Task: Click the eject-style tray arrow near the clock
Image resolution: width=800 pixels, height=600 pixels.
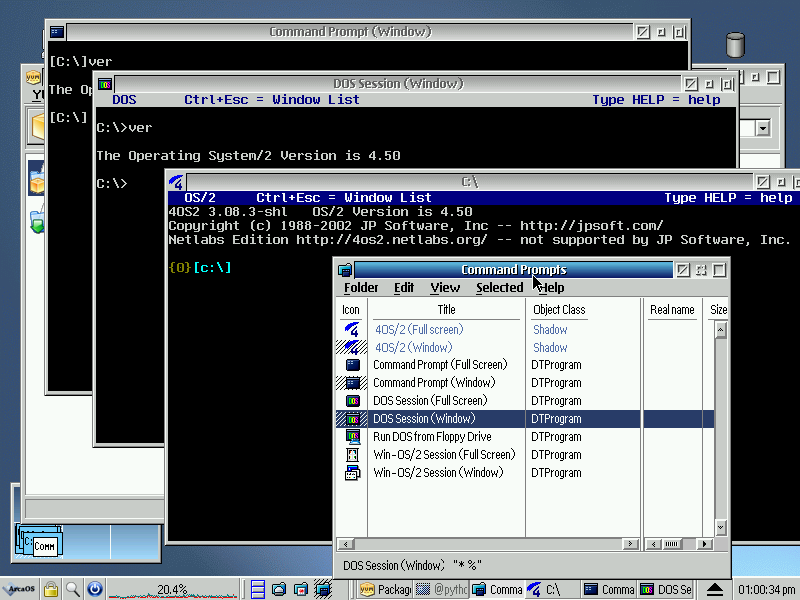Action: click(x=715, y=589)
